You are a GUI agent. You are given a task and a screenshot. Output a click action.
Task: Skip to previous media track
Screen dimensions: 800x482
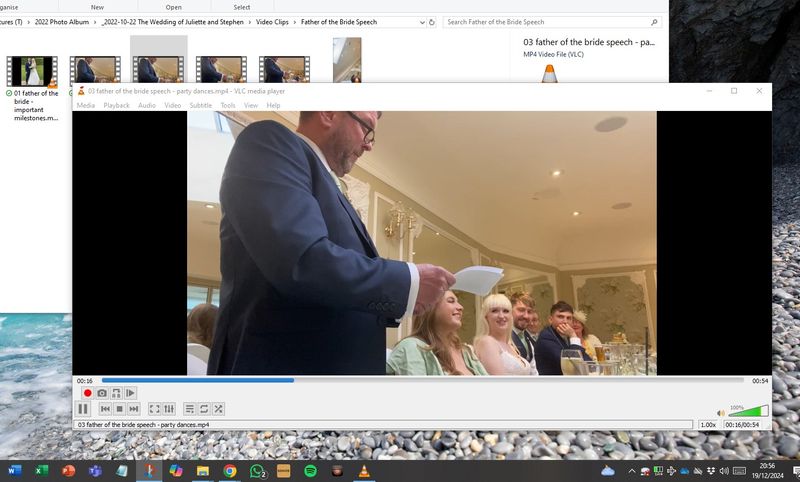click(105, 409)
